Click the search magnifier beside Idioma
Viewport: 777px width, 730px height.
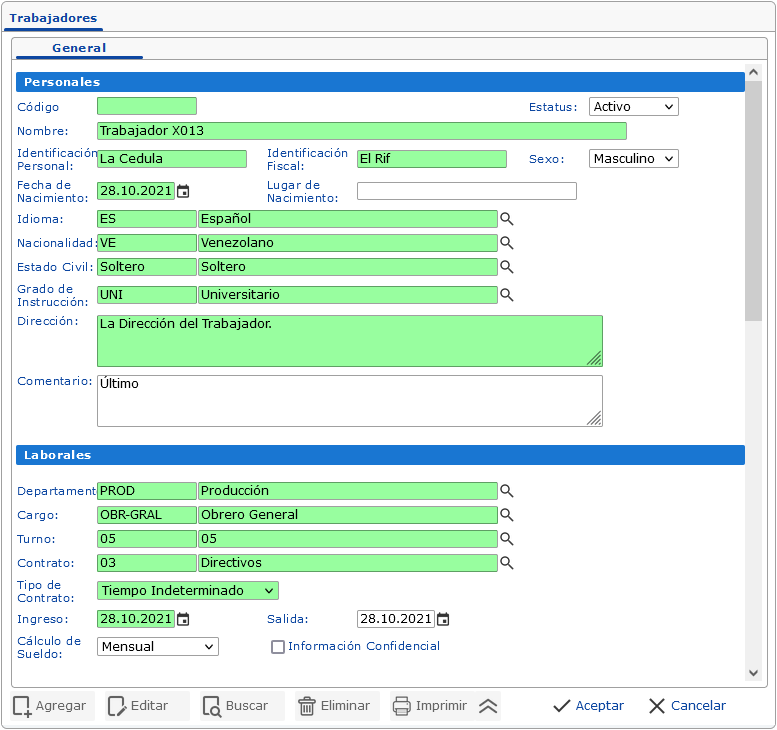click(x=506, y=219)
